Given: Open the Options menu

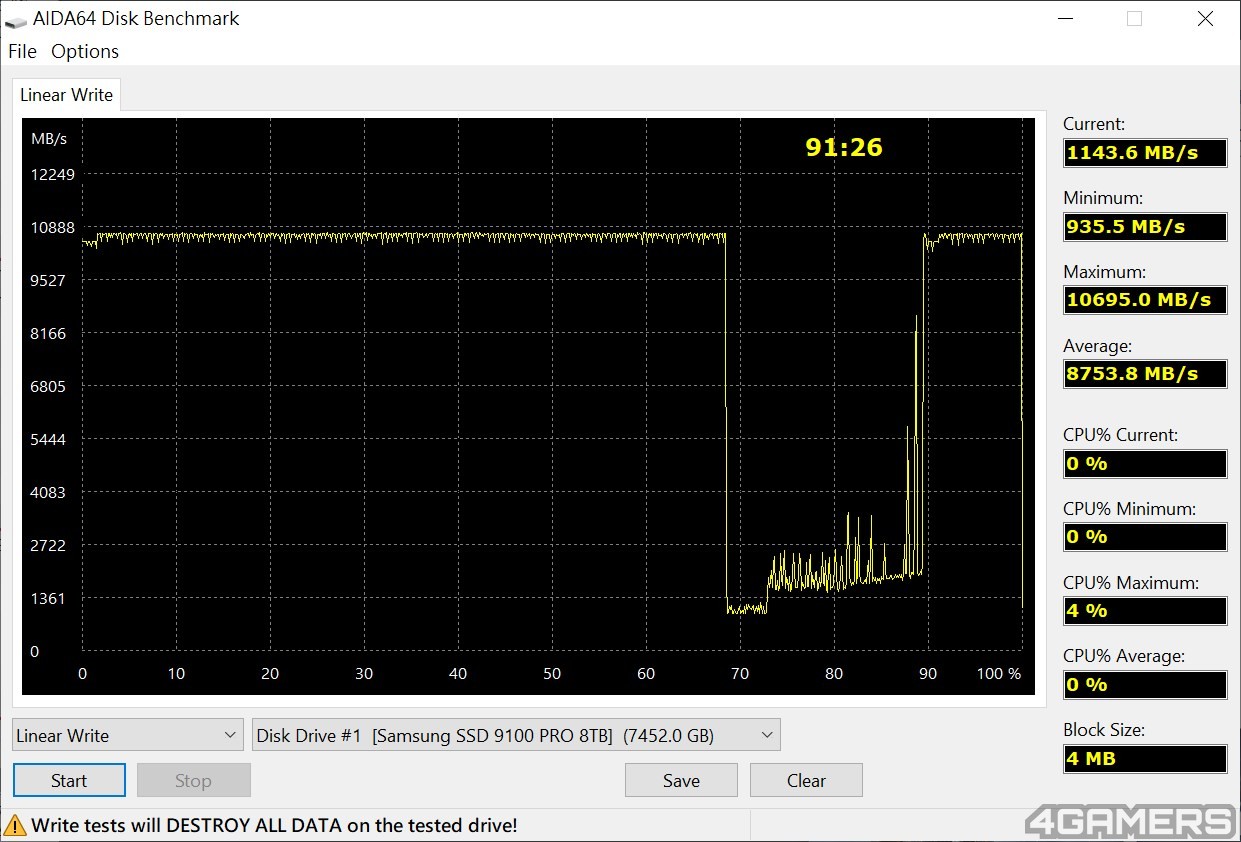Looking at the screenshot, I should (x=85, y=51).
